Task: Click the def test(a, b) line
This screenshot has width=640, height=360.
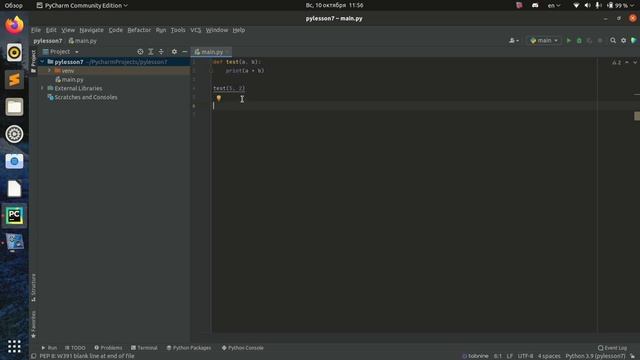Action: [x=236, y=62]
